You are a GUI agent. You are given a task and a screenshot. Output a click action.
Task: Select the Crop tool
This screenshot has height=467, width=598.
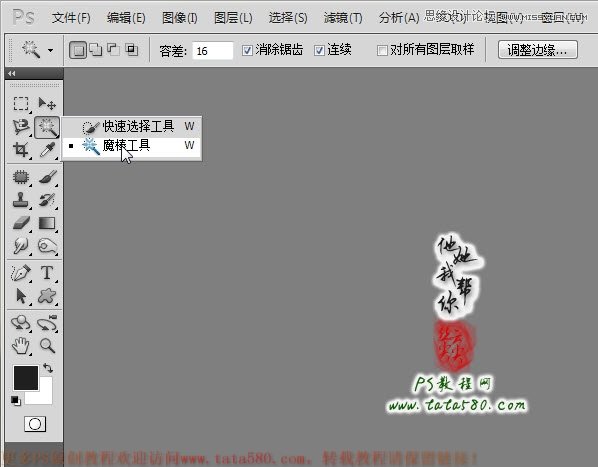click(x=21, y=149)
